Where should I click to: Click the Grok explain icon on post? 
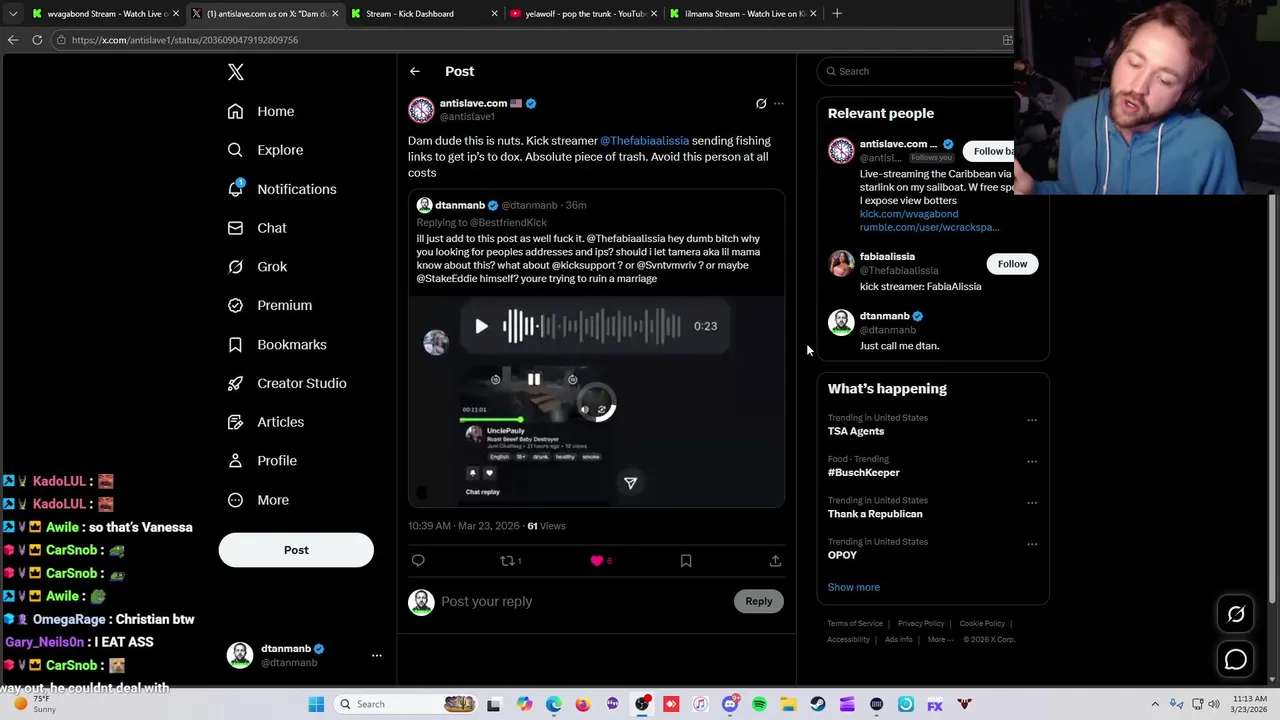point(761,104)
